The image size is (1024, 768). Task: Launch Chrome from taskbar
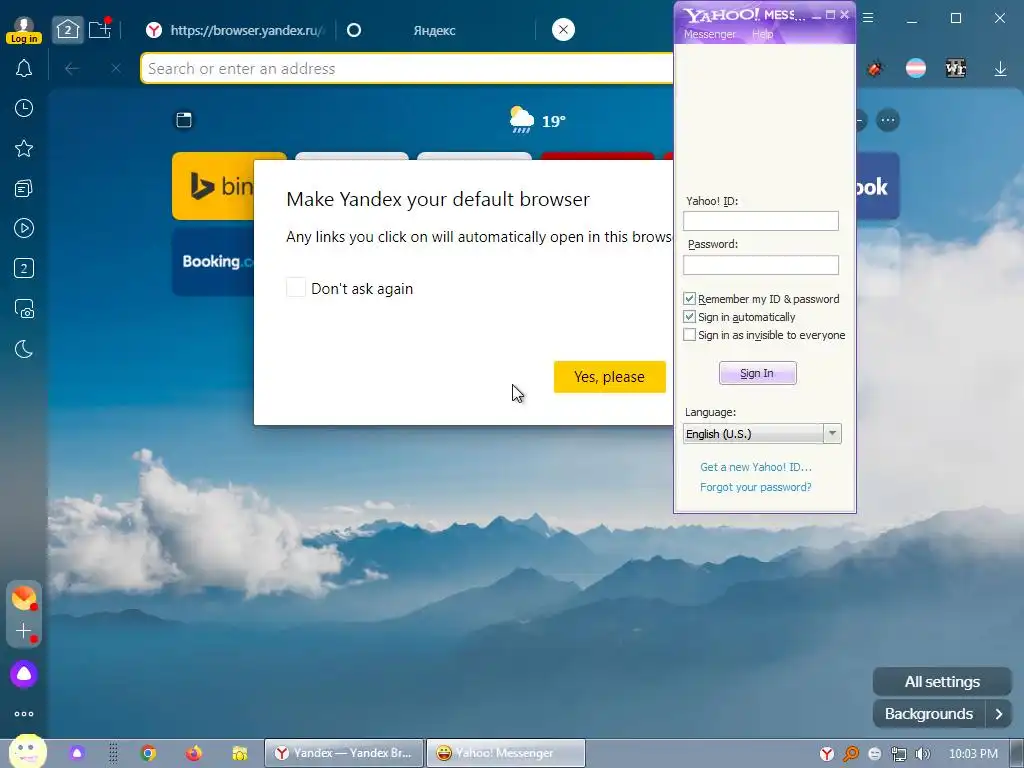pyautogui.click(x=148, y=753)
